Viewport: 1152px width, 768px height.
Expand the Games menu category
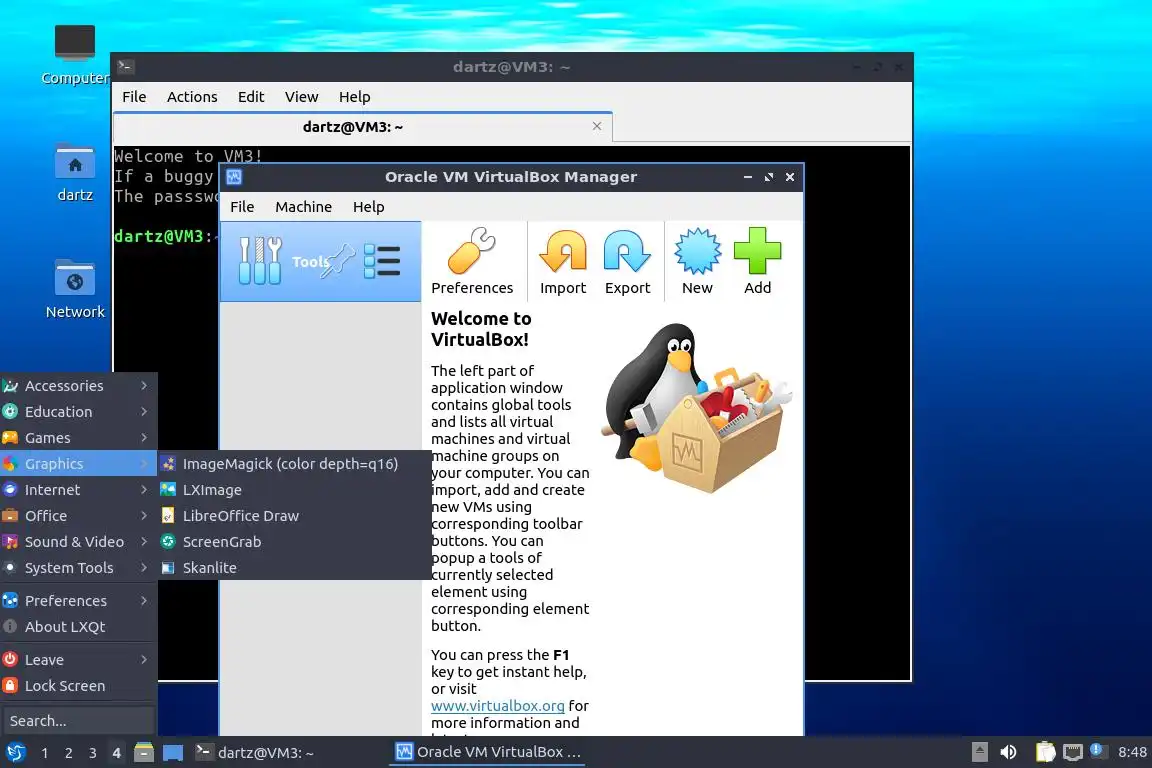79,438
